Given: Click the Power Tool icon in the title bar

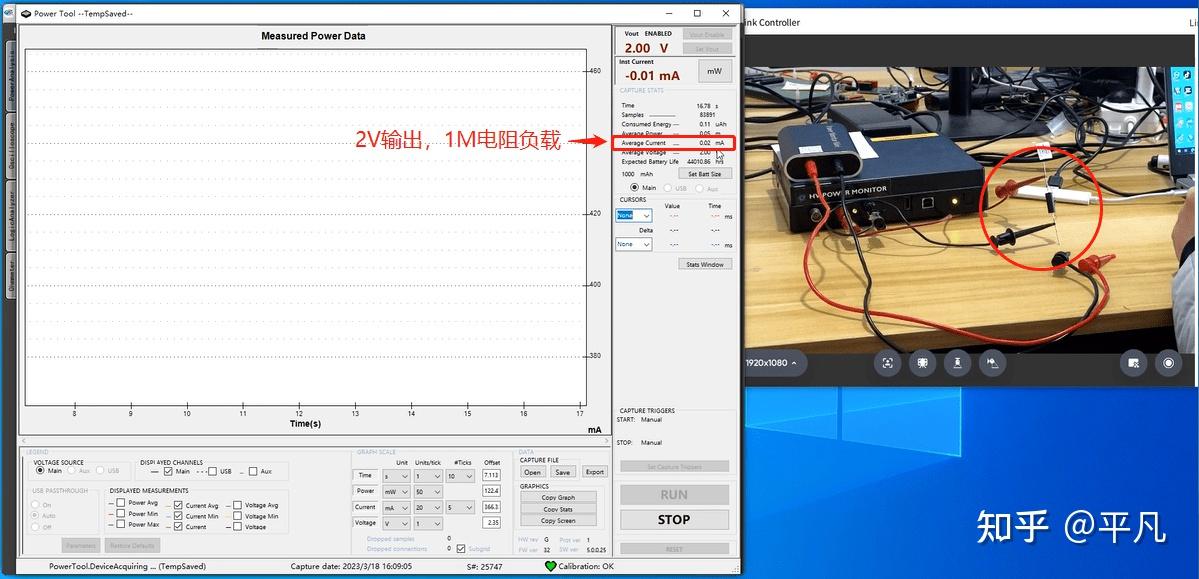Looking at the screenshot, I should (27, 13).
